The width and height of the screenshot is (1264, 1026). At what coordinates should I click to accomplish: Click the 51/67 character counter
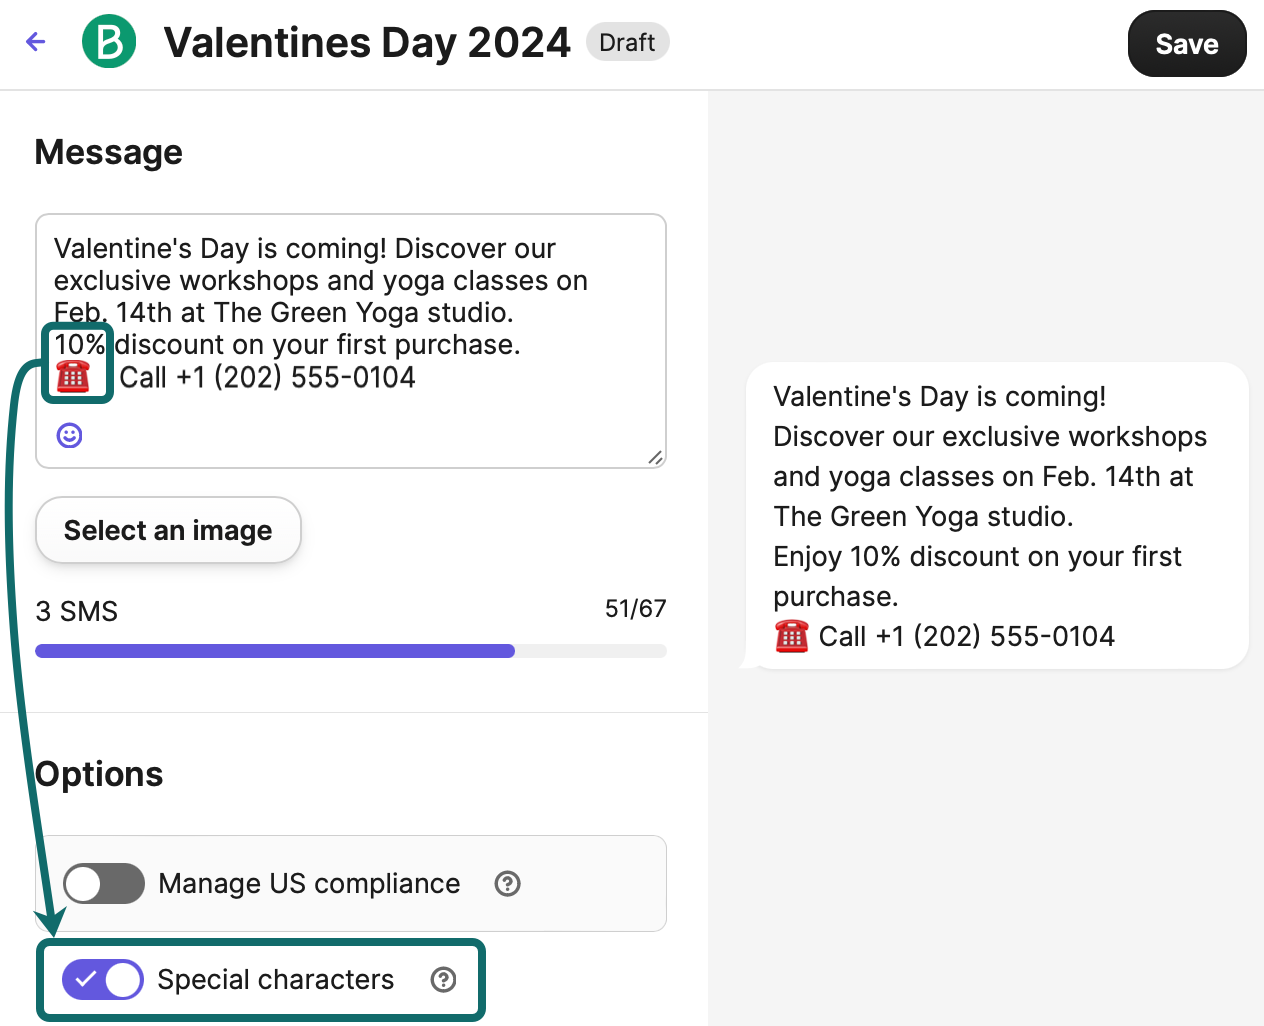point(635,609)
